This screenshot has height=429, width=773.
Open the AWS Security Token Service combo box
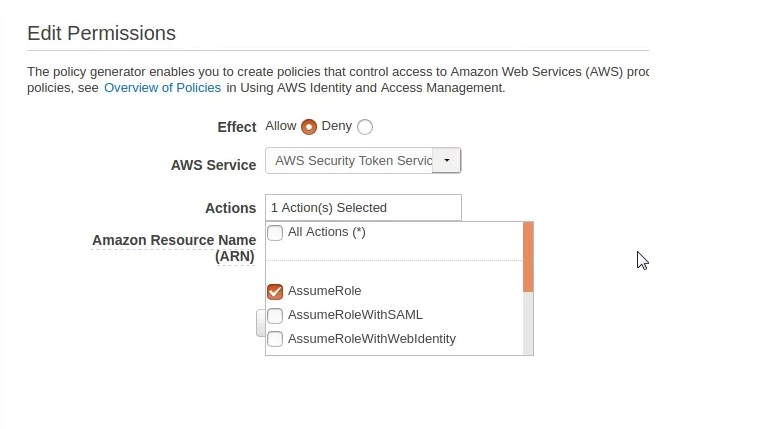[x=352, y=160]
